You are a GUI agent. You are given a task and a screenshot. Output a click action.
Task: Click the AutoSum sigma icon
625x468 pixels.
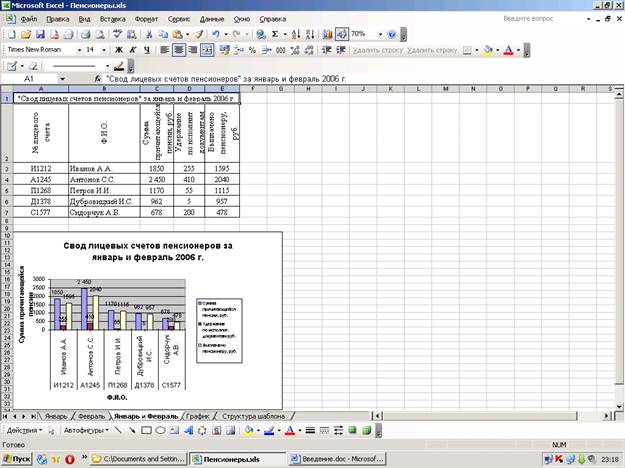275,34
